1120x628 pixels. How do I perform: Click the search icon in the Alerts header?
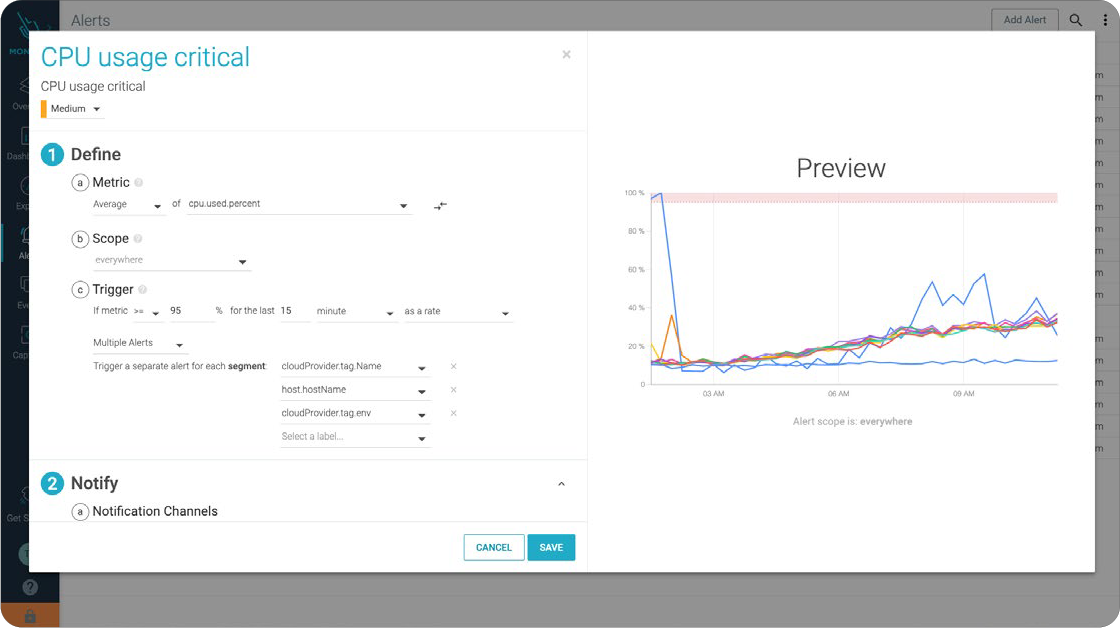coord(1076,20)
